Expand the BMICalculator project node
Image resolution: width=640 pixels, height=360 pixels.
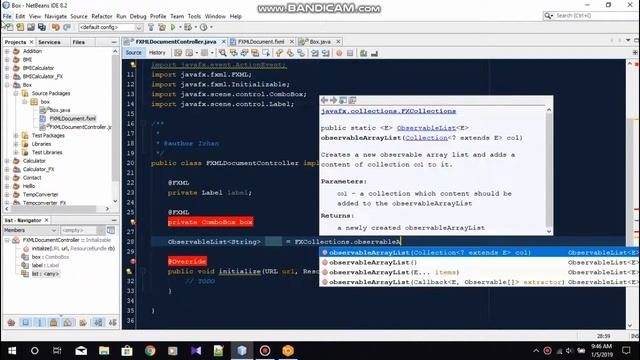pyautogui.click(x=7, y=68)
